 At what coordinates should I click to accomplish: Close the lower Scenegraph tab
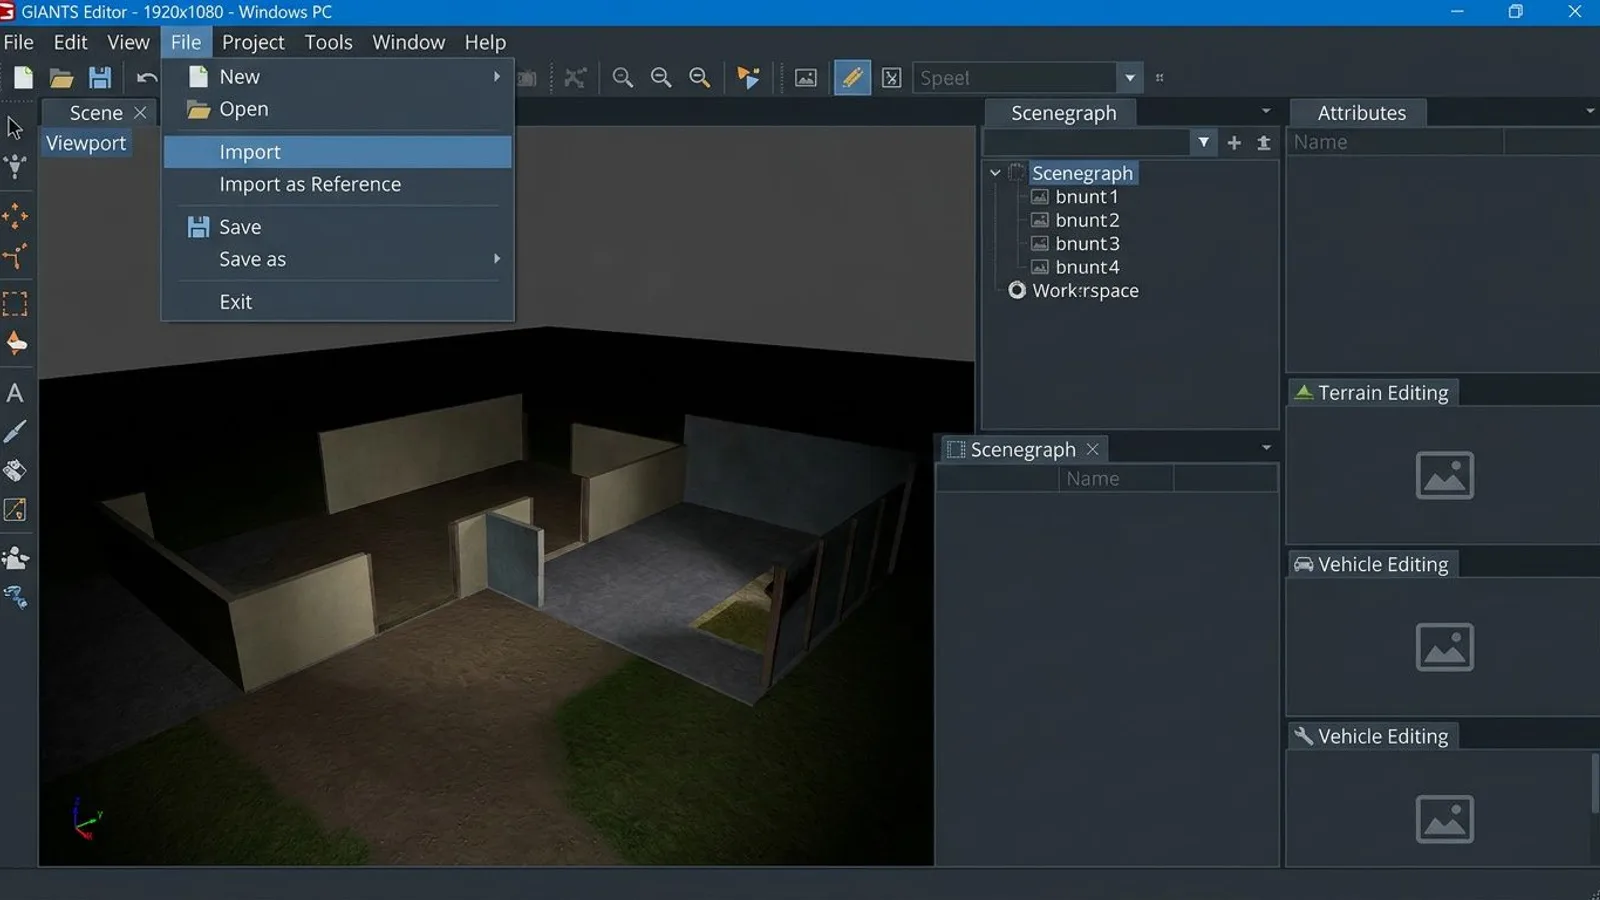coord(1093,450)
